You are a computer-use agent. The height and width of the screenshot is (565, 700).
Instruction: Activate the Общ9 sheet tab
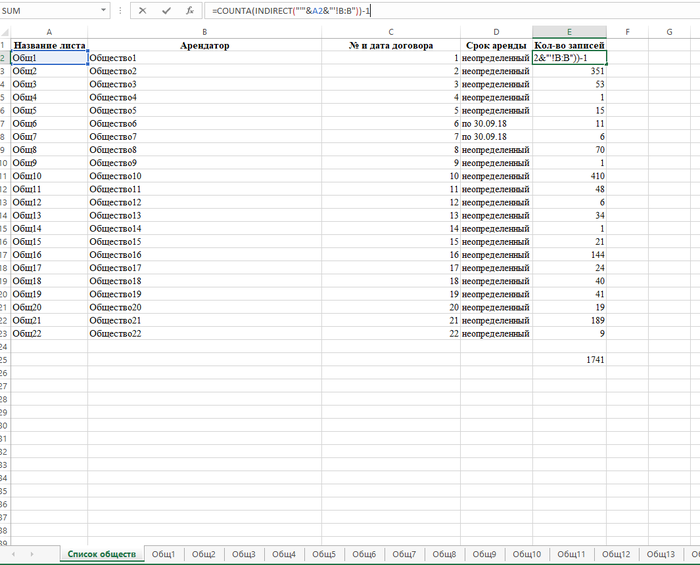click(484, 554)
